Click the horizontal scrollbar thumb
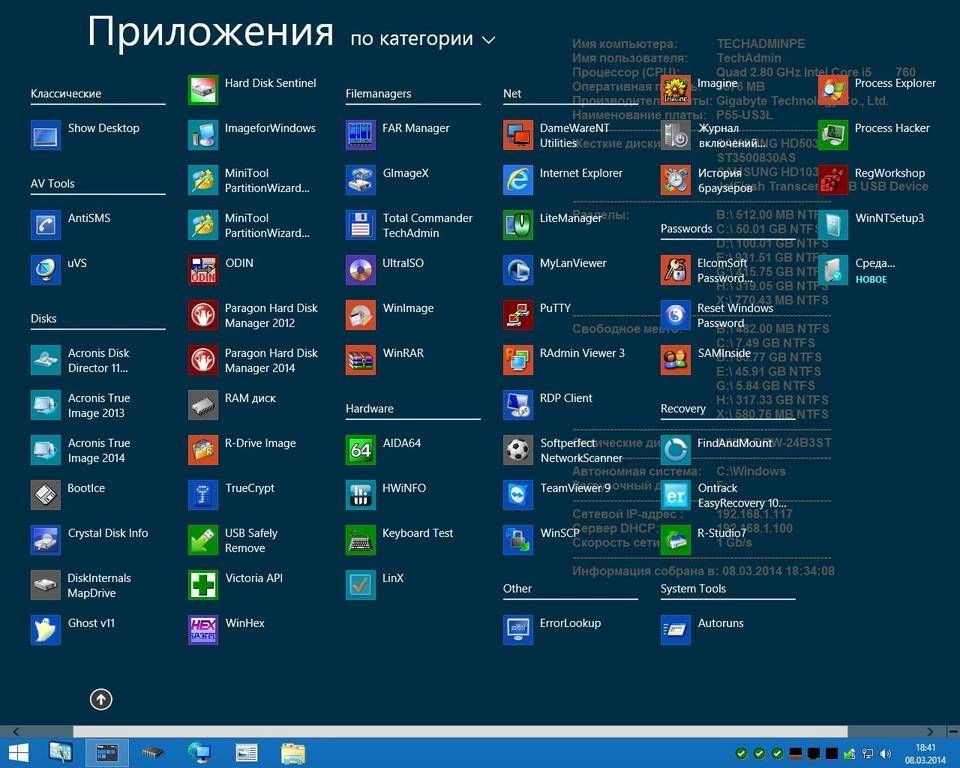960x768 pixels. pos(460,731)
